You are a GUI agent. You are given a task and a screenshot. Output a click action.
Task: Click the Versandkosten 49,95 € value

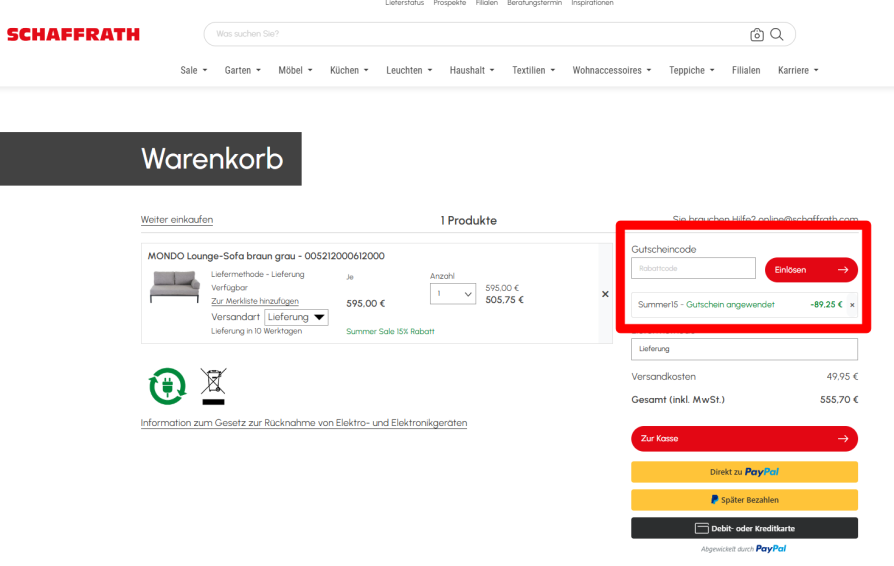pos(842,377)
